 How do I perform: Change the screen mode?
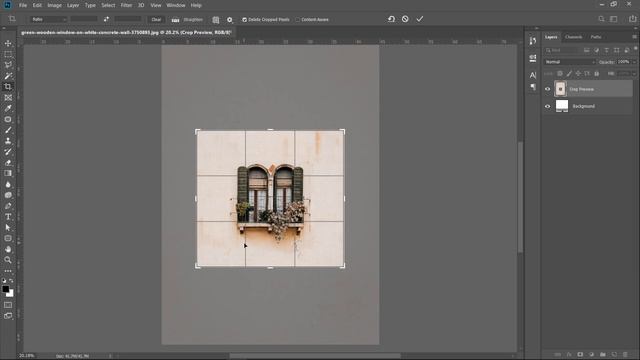coord(8,316)
